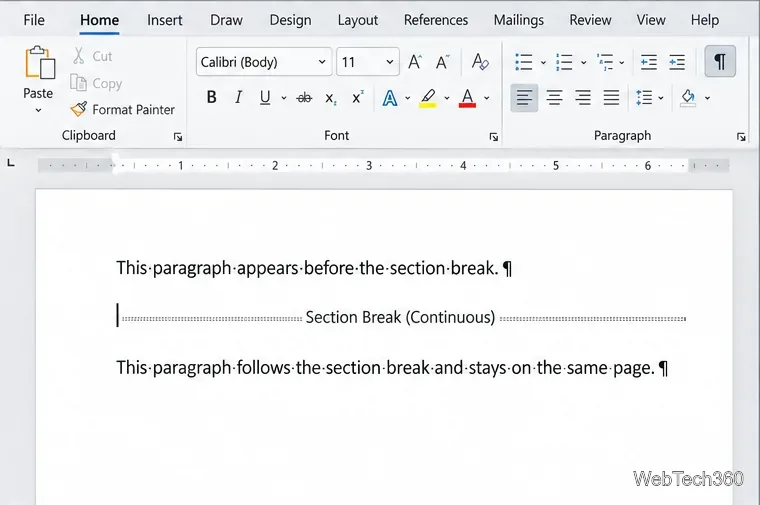
Task: Apply Text Effects with the blue A
Action: coord(390,98)
